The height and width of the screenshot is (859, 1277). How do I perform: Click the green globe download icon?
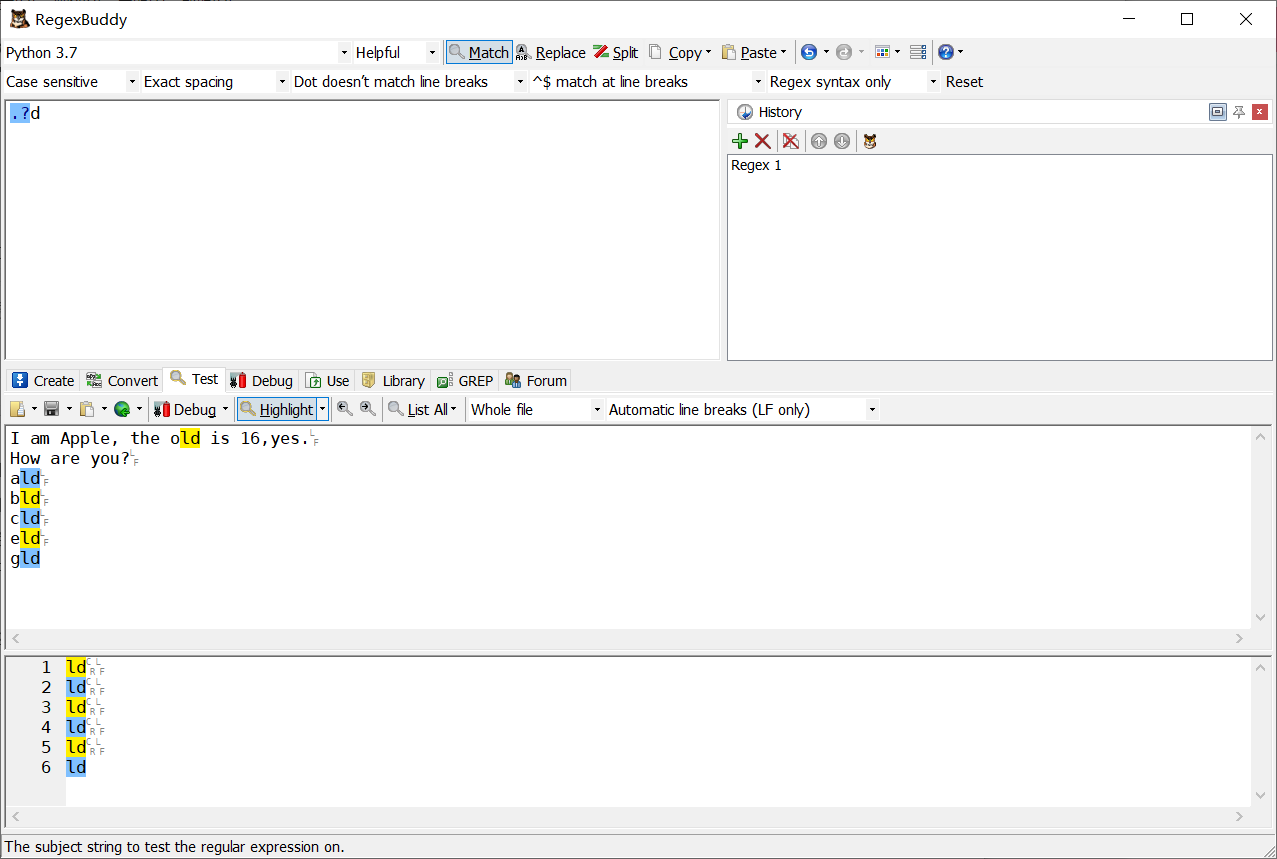tap(122, 409)
